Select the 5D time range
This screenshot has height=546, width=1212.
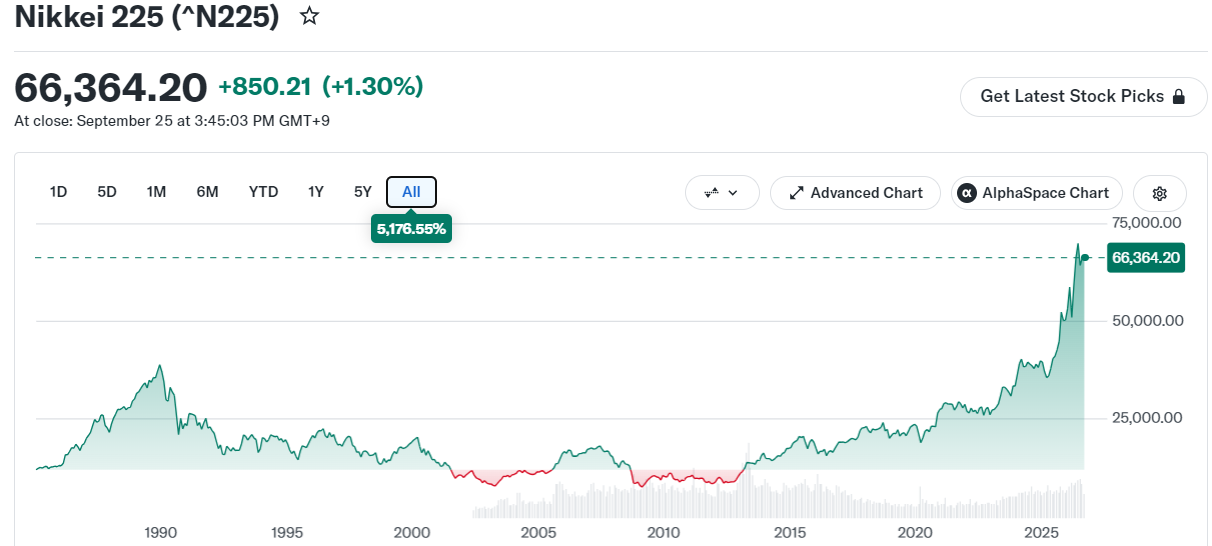click(107, 192)
